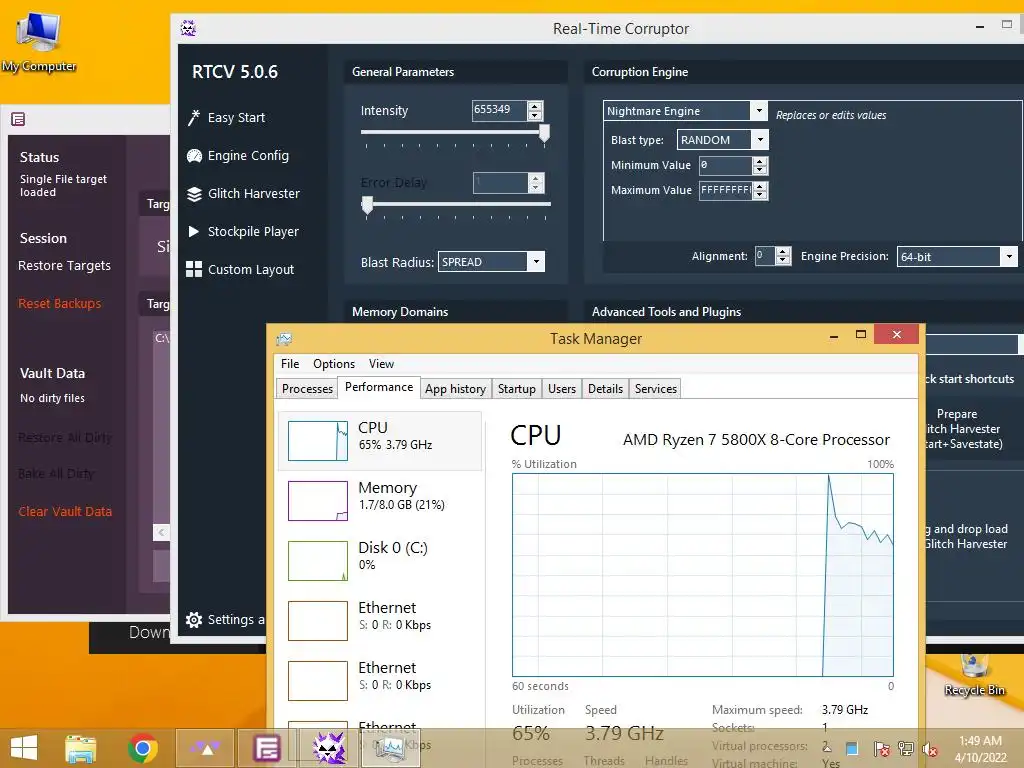Select the first Ethernet performance item
The height and width of the screenshot is (768, 1024).
pyautogui.click(x=380, y=621)
